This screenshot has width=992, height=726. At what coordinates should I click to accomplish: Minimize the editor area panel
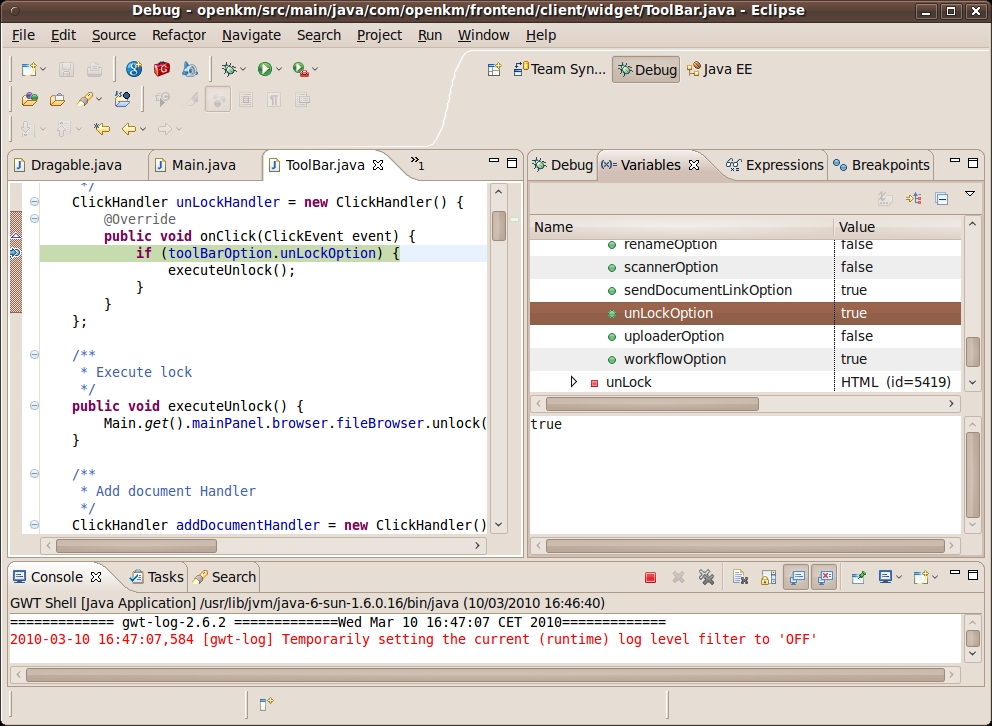click(494, 162)
